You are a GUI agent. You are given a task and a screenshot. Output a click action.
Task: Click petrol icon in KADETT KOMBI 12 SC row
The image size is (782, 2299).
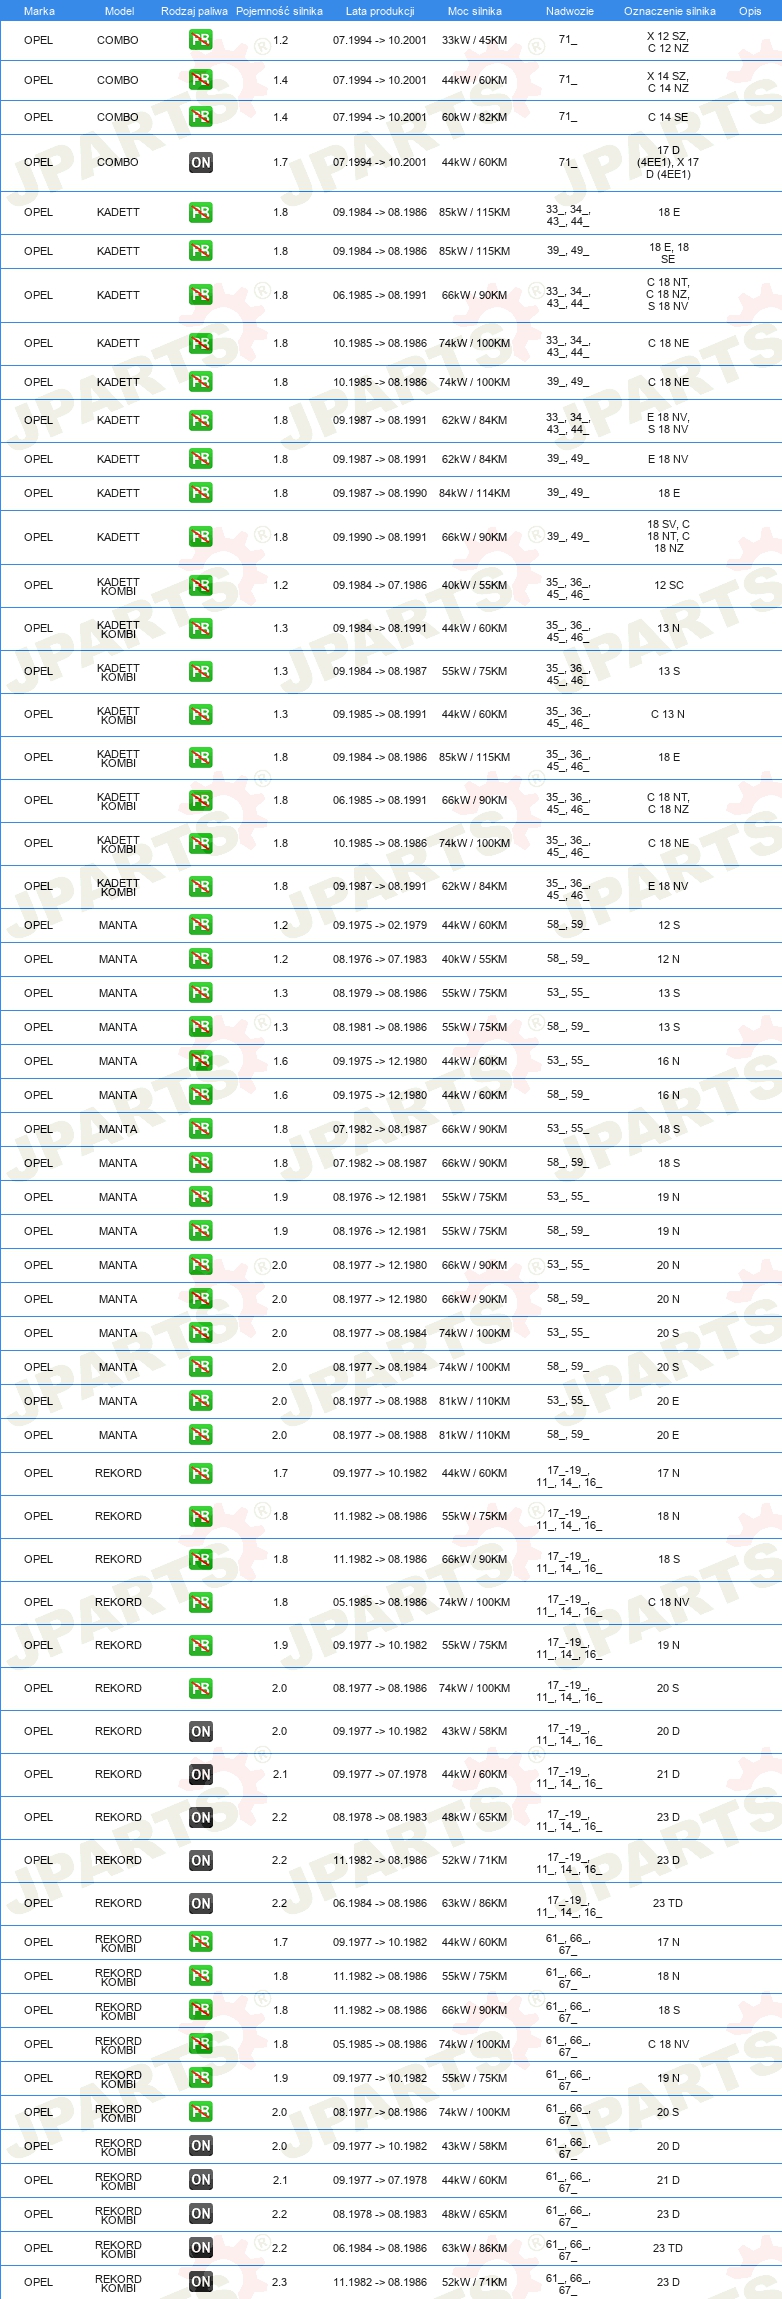(x=201, y=585)
